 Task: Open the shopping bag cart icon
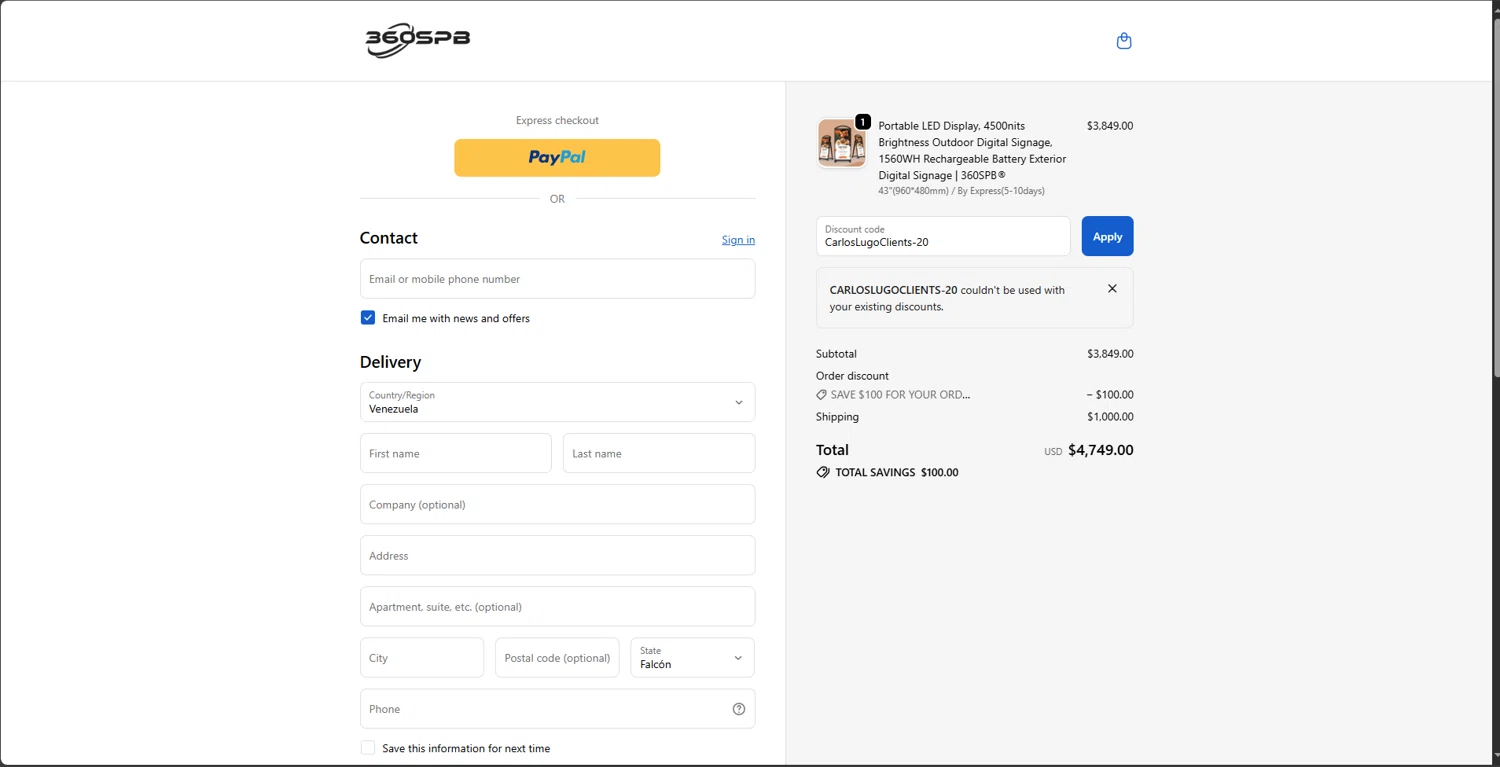coord(1124,41)
